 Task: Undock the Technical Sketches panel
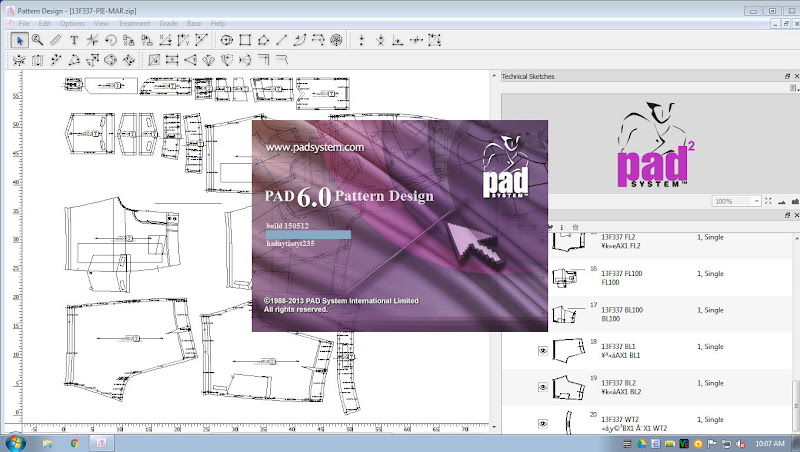(787, 76)
